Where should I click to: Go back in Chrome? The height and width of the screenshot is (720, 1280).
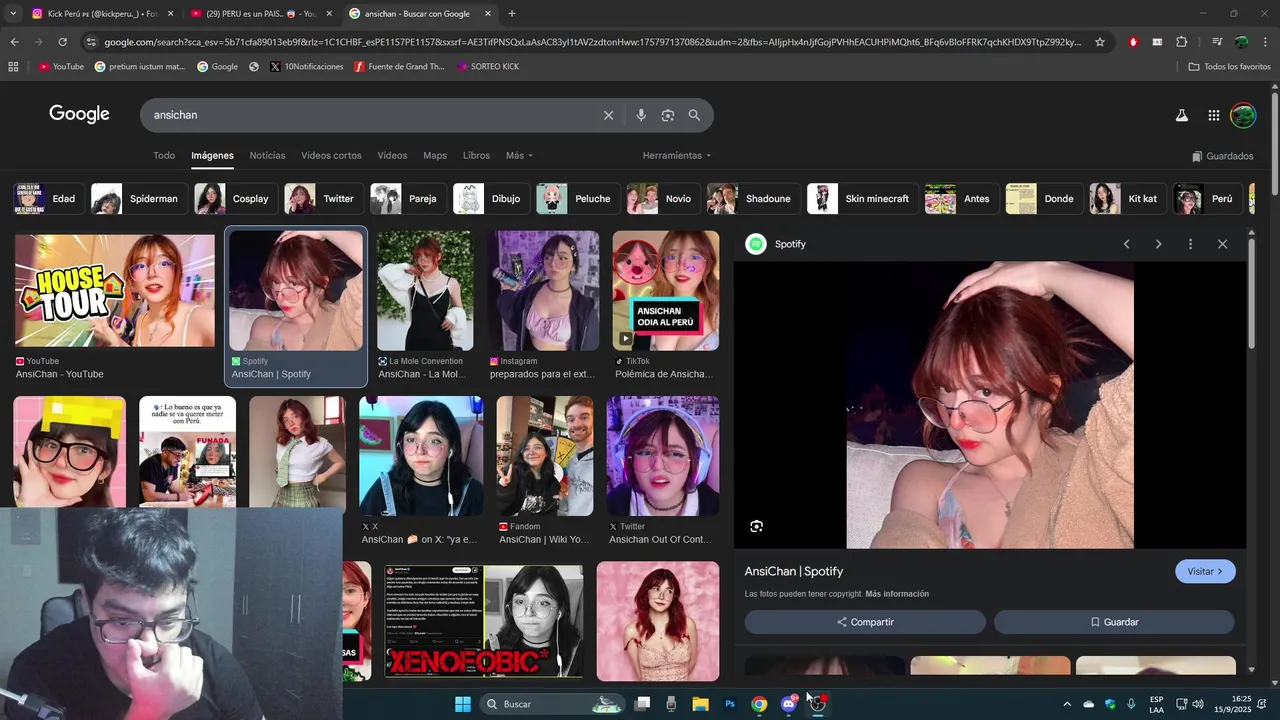click(x=14, y=42)
